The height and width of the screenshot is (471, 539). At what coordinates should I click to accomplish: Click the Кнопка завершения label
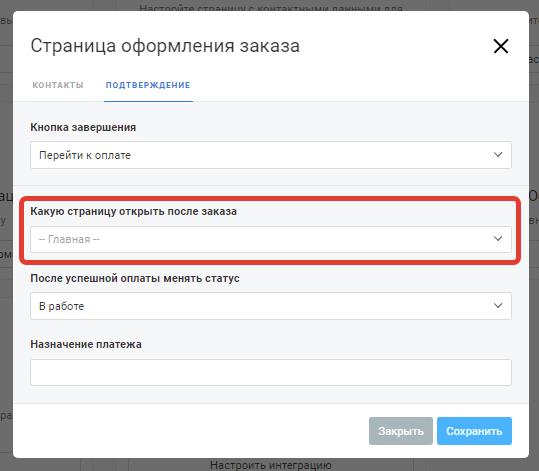(x=83, y=127)
